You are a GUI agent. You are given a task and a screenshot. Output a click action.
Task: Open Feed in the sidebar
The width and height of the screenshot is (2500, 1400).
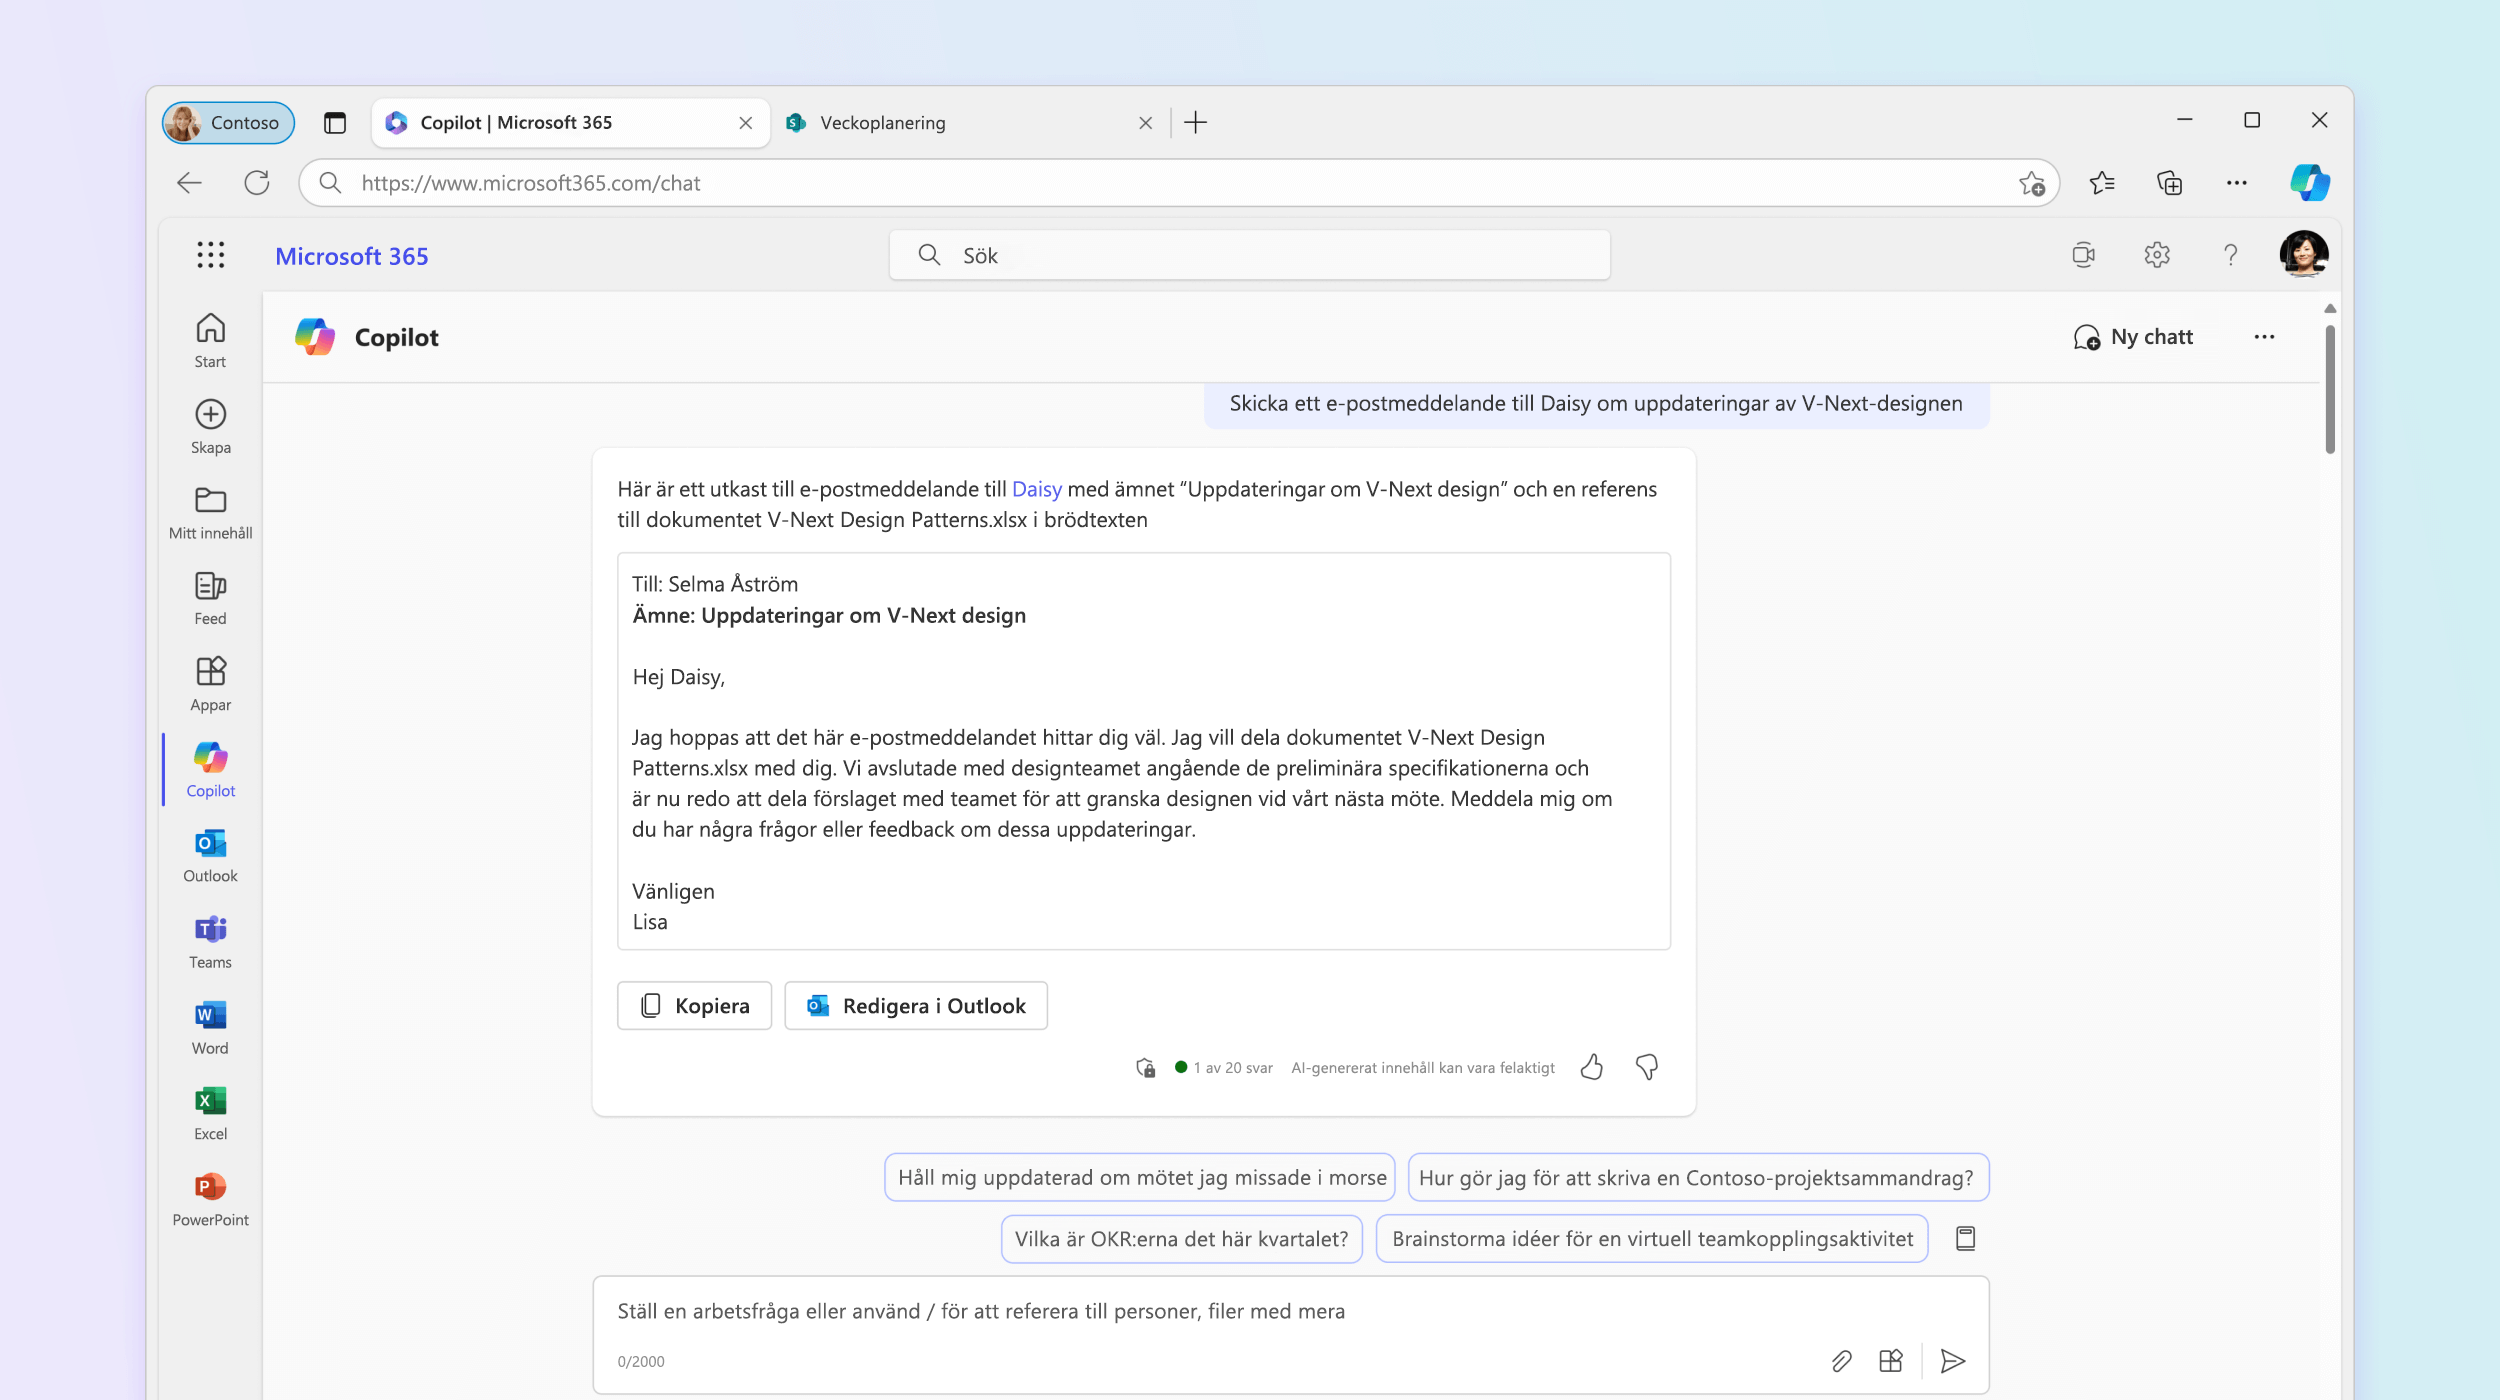(210, 598)
